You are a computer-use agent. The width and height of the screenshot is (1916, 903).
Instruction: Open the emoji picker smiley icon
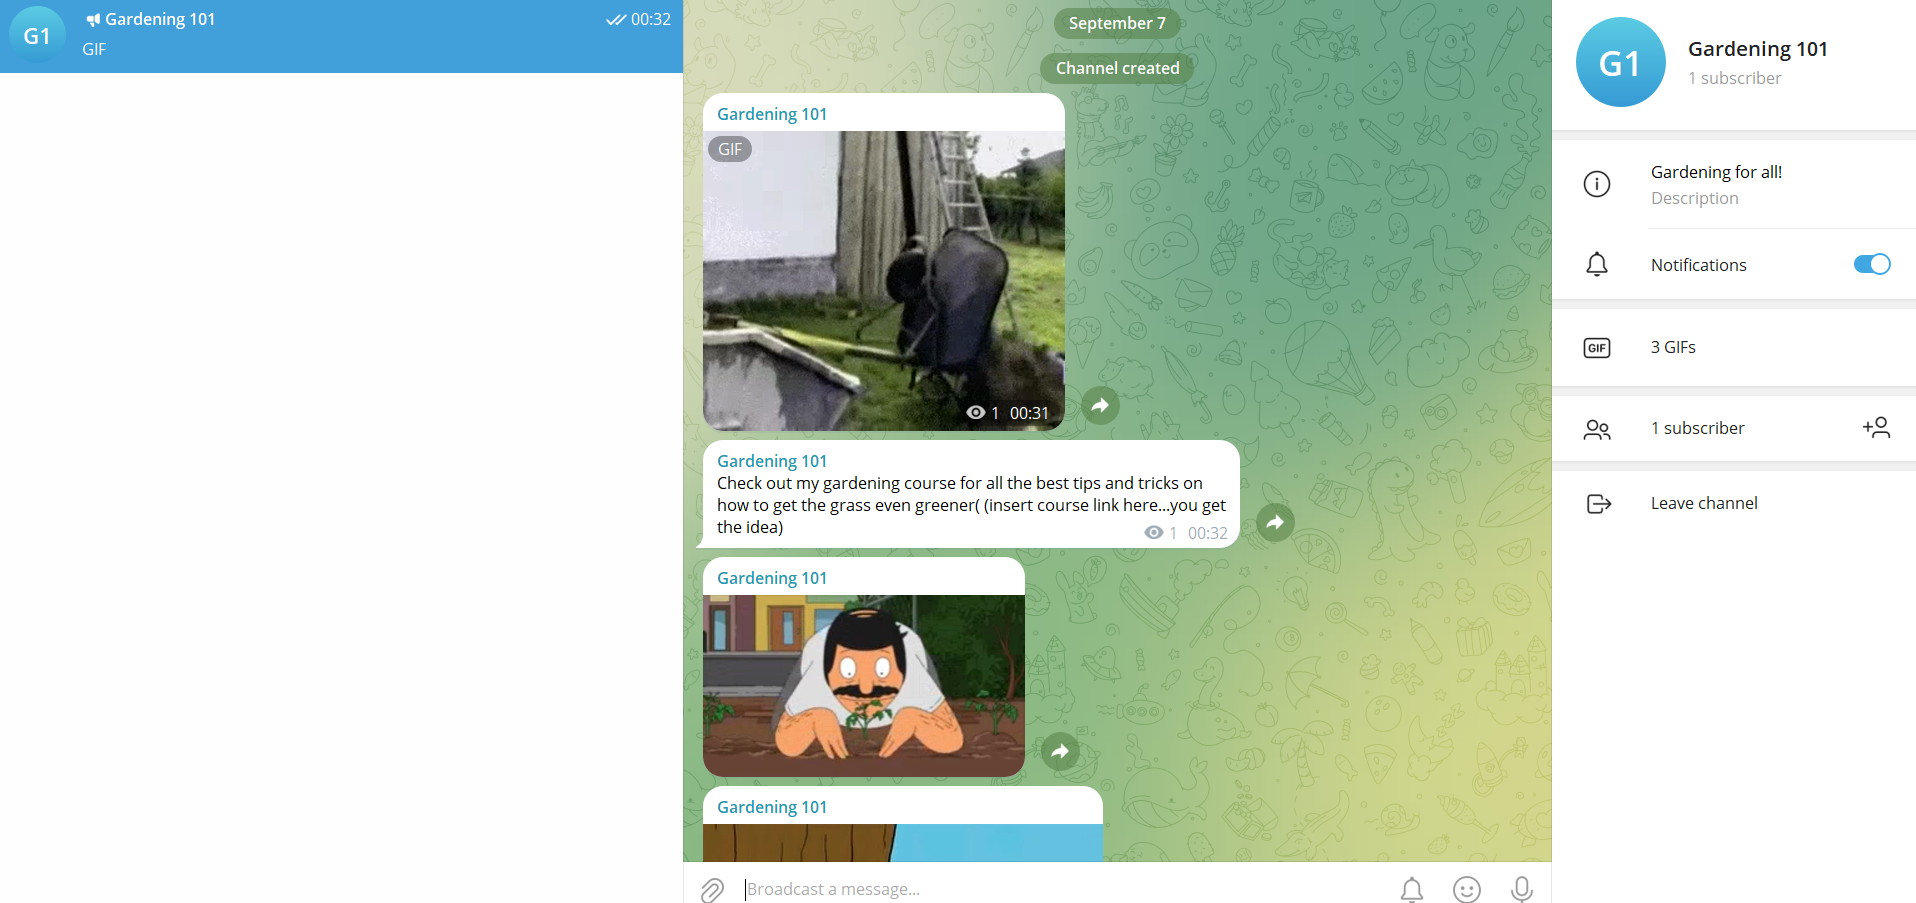[x=1467, y=889]
